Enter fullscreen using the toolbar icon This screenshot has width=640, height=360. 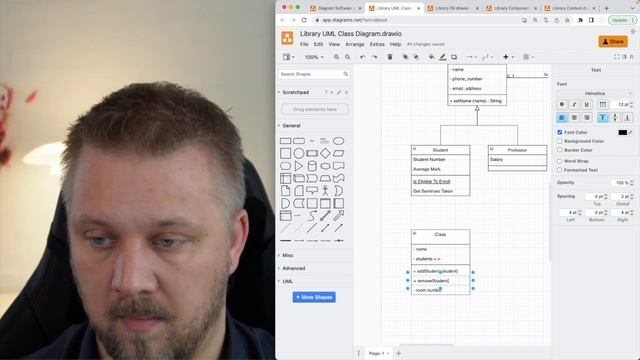point(617,57)
